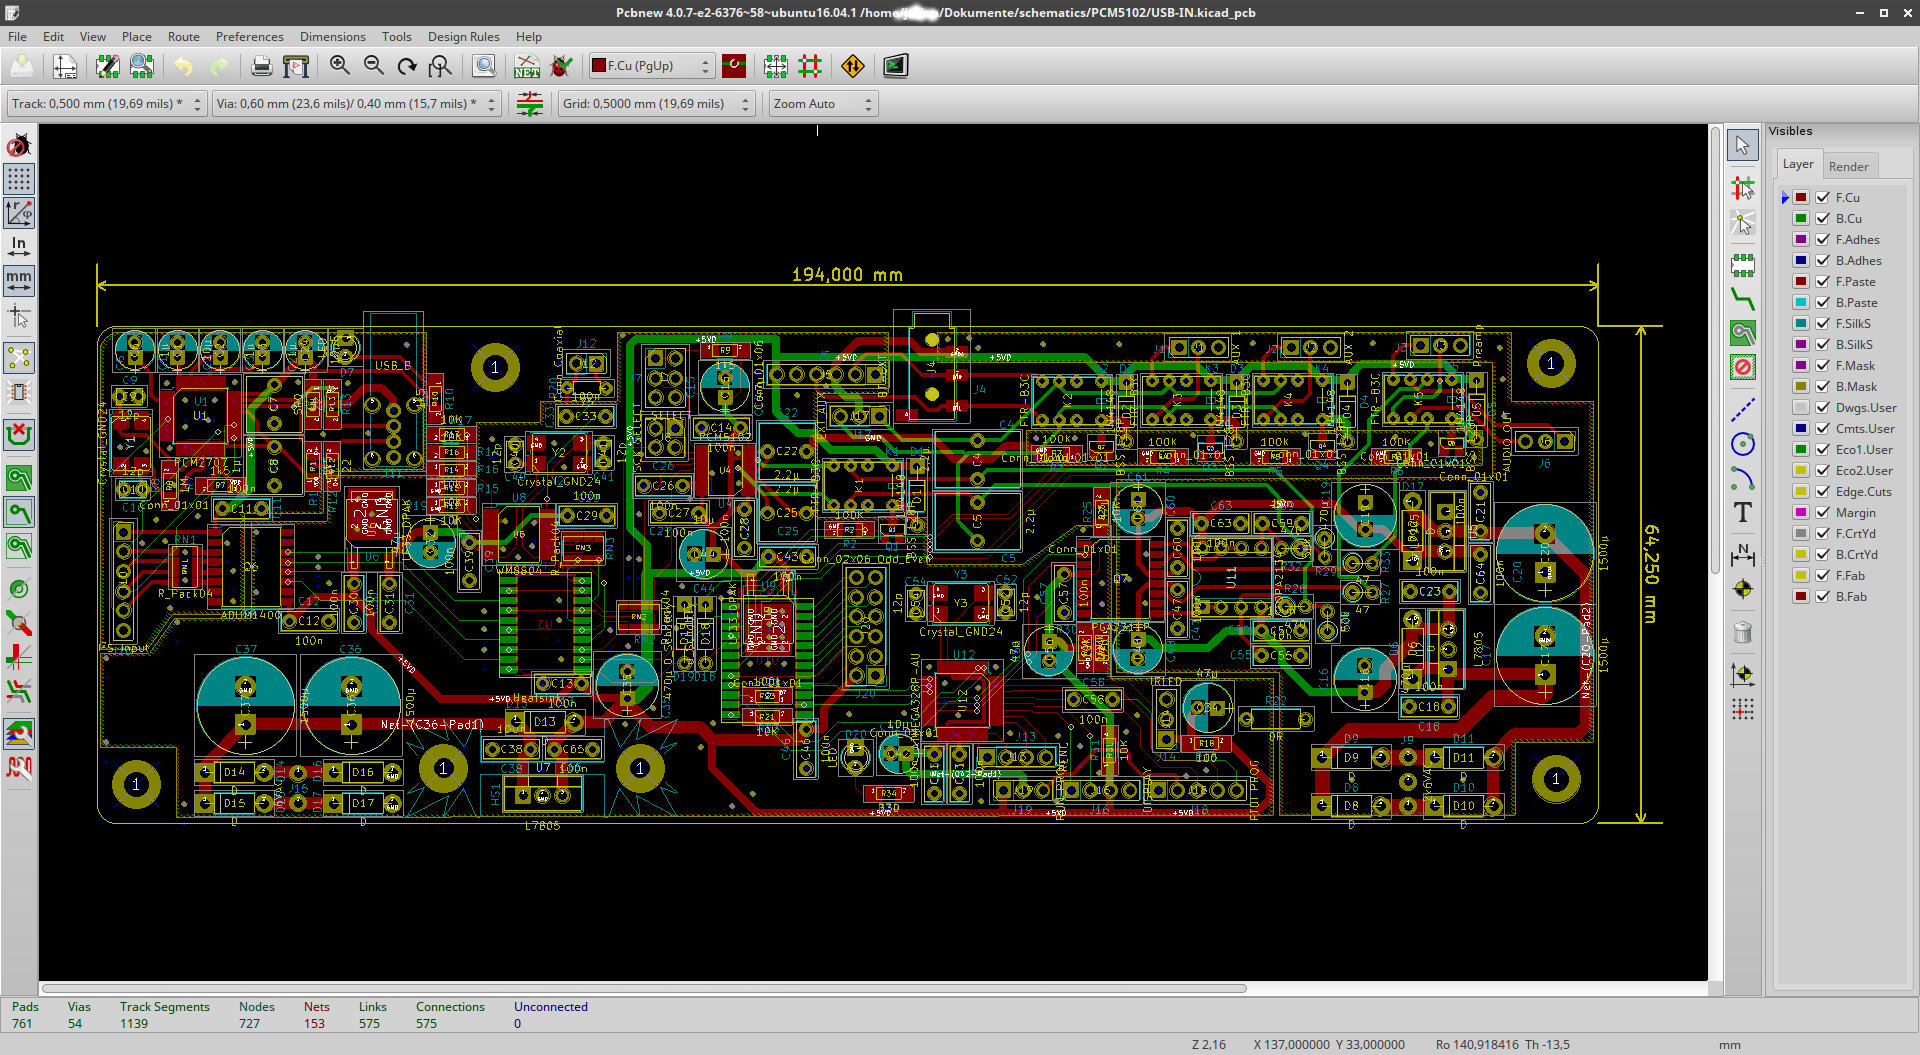
Task: Open the footprint editor icon
Action: tap(107, 66)
